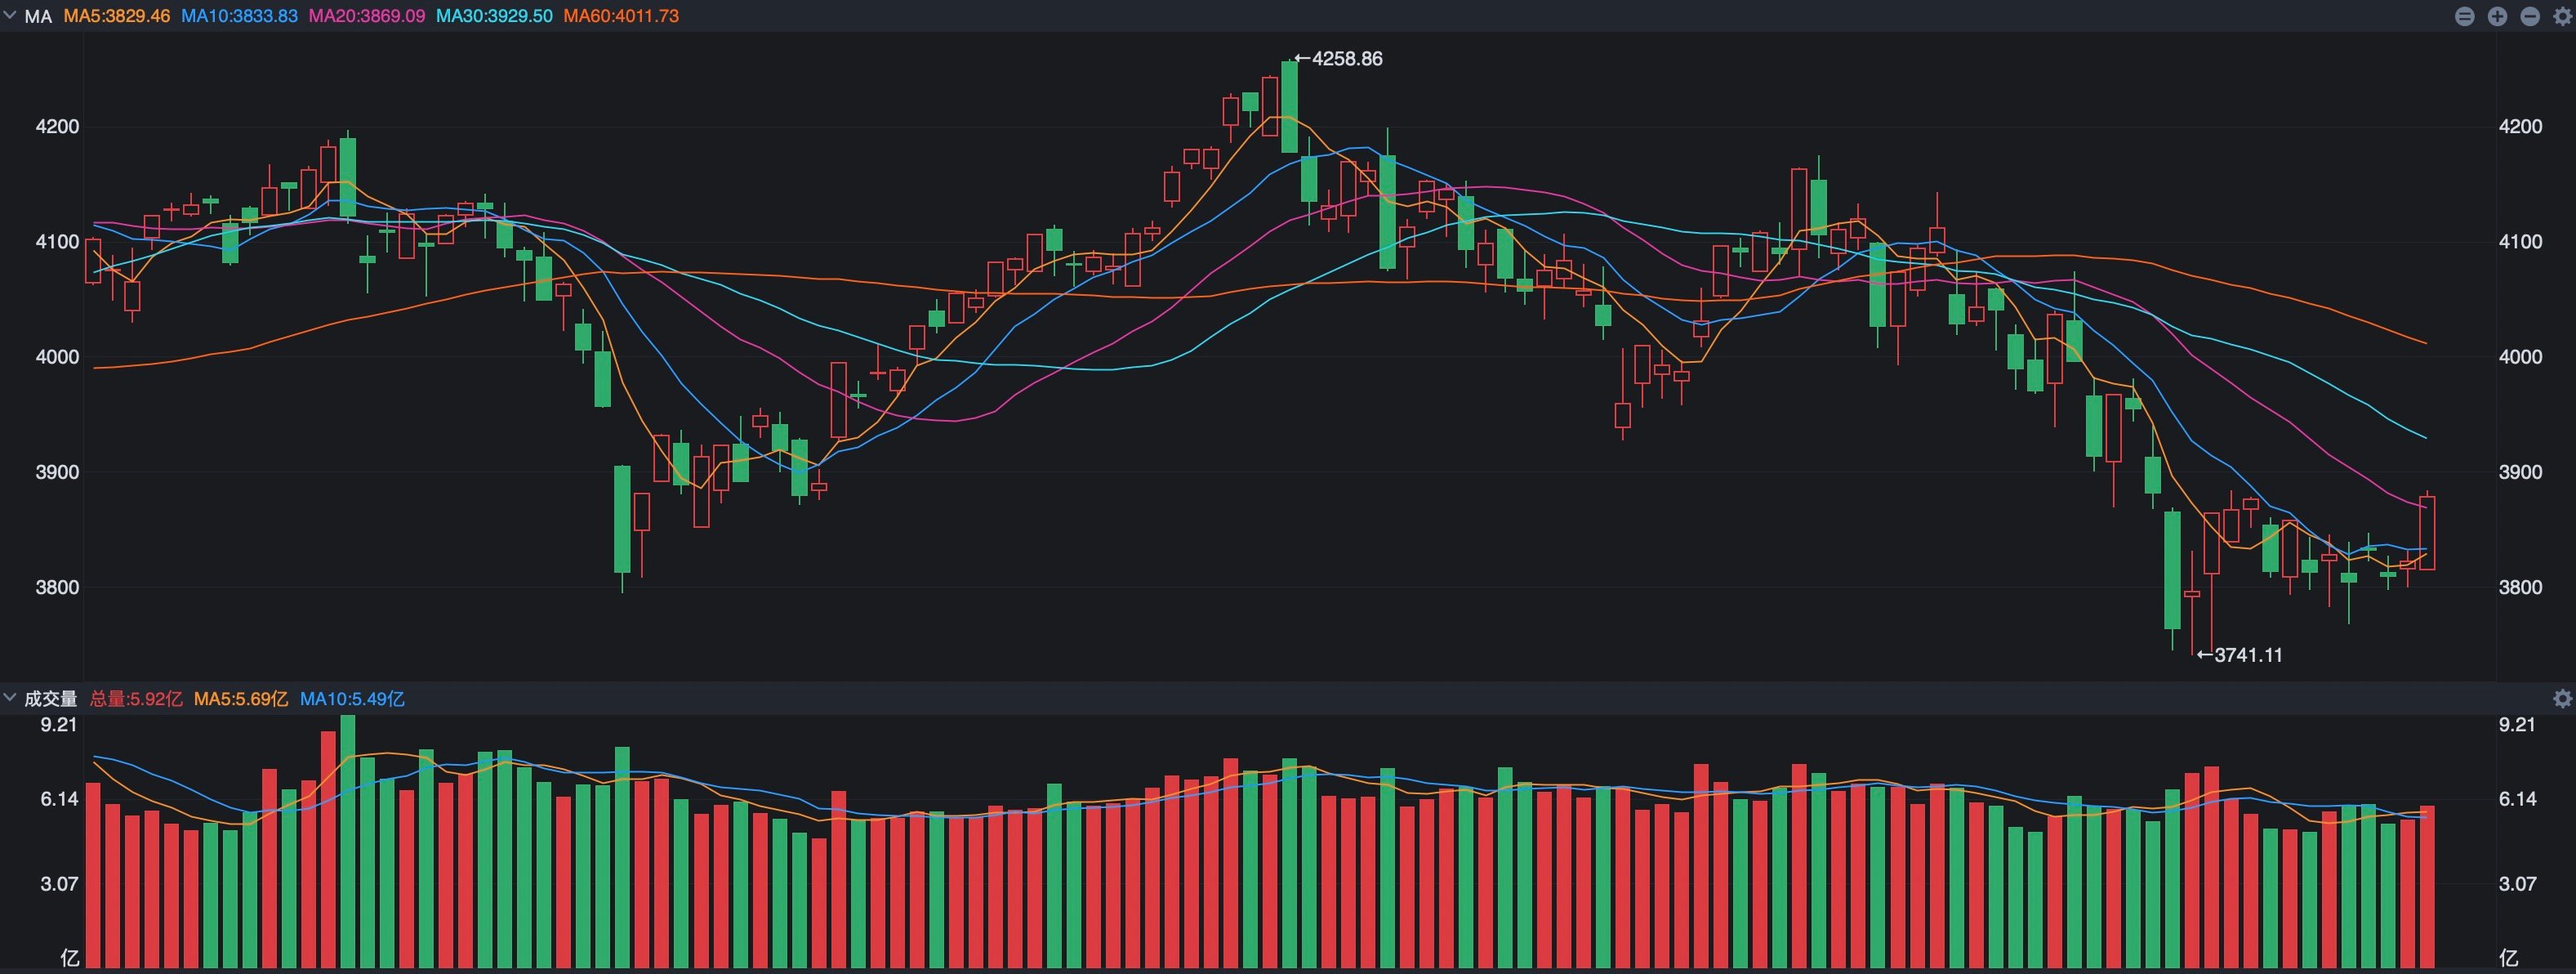The image size is (2576, 974).
Task: Click the green candle at the 4258.86 peak
Action: click(x=1290, y=107)
